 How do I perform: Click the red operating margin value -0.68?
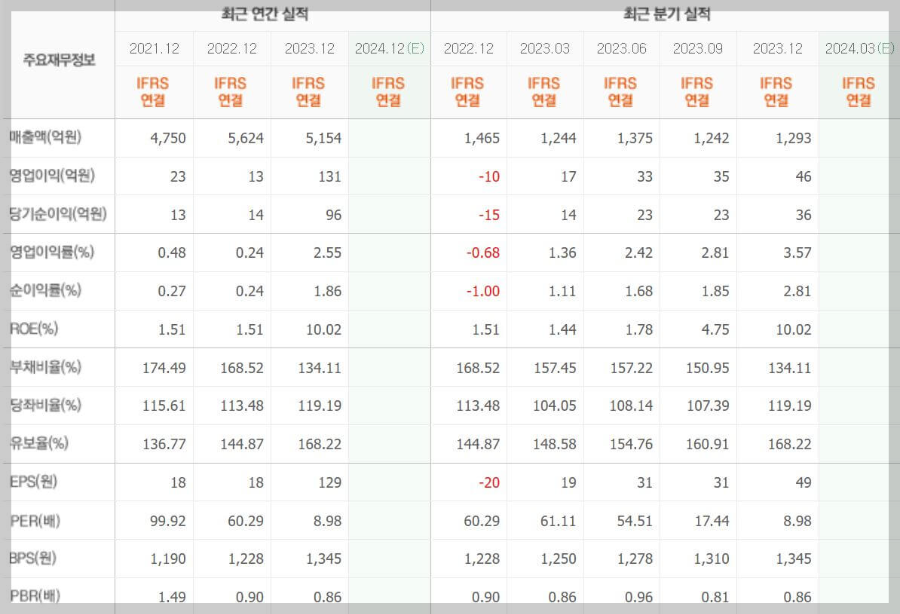(x=483, y=253)
